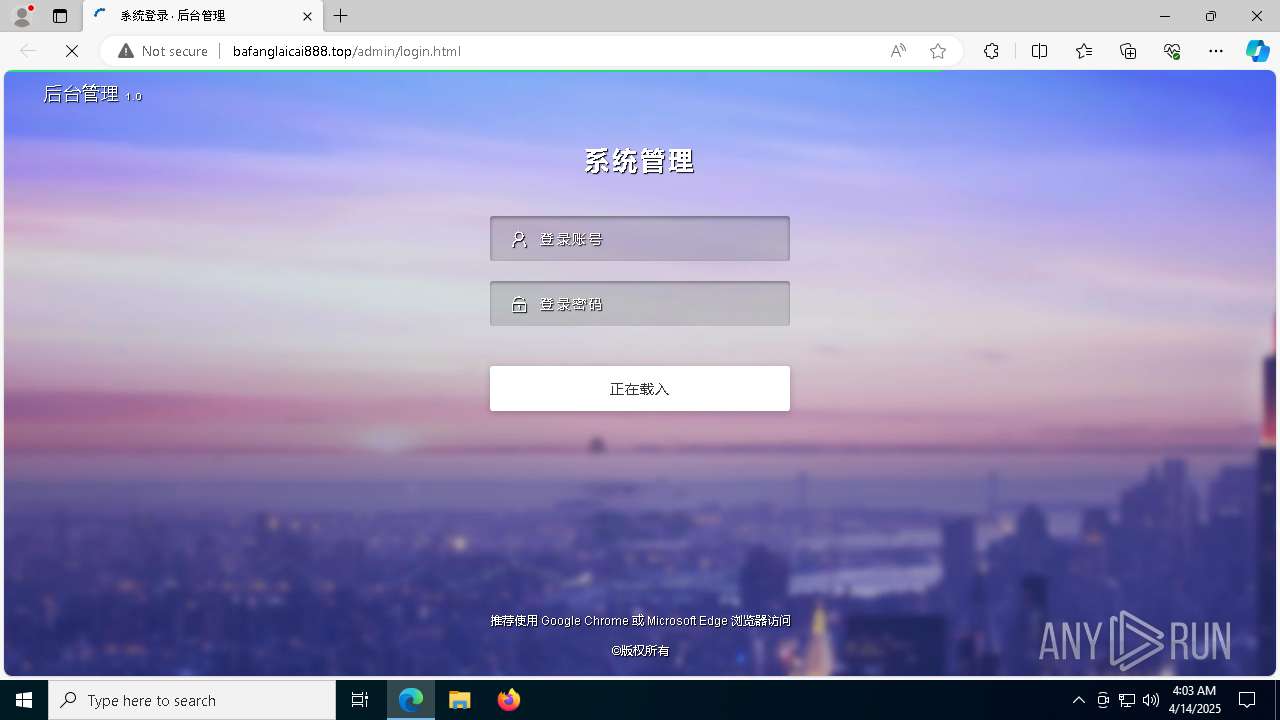Click the 正在载入 login button
1280x720 pixels.
coord(640,388)
